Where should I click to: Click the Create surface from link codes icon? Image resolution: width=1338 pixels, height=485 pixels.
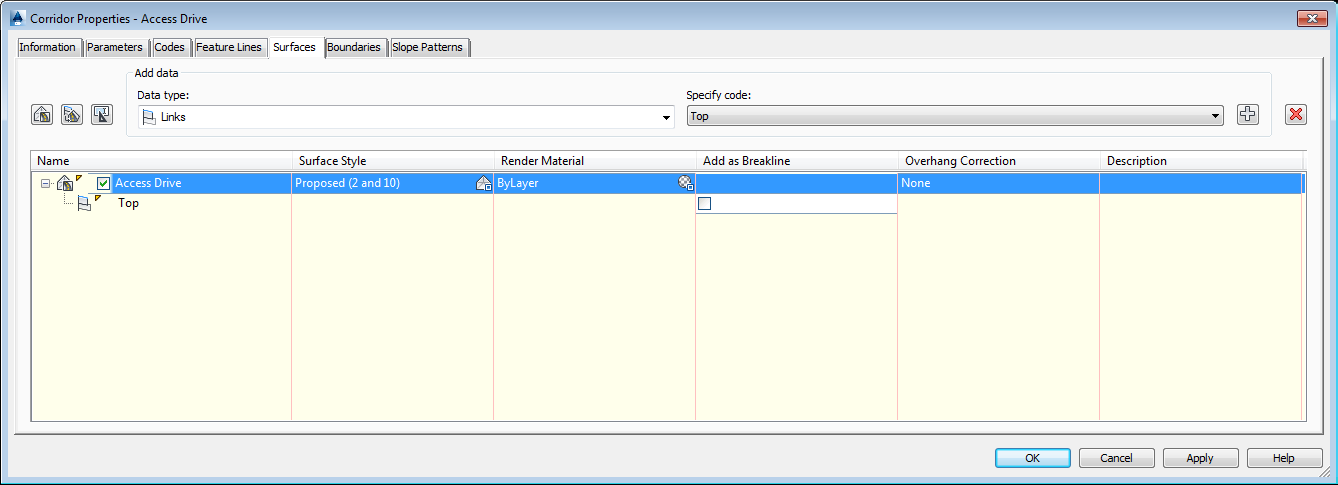[x=72, y=114]
